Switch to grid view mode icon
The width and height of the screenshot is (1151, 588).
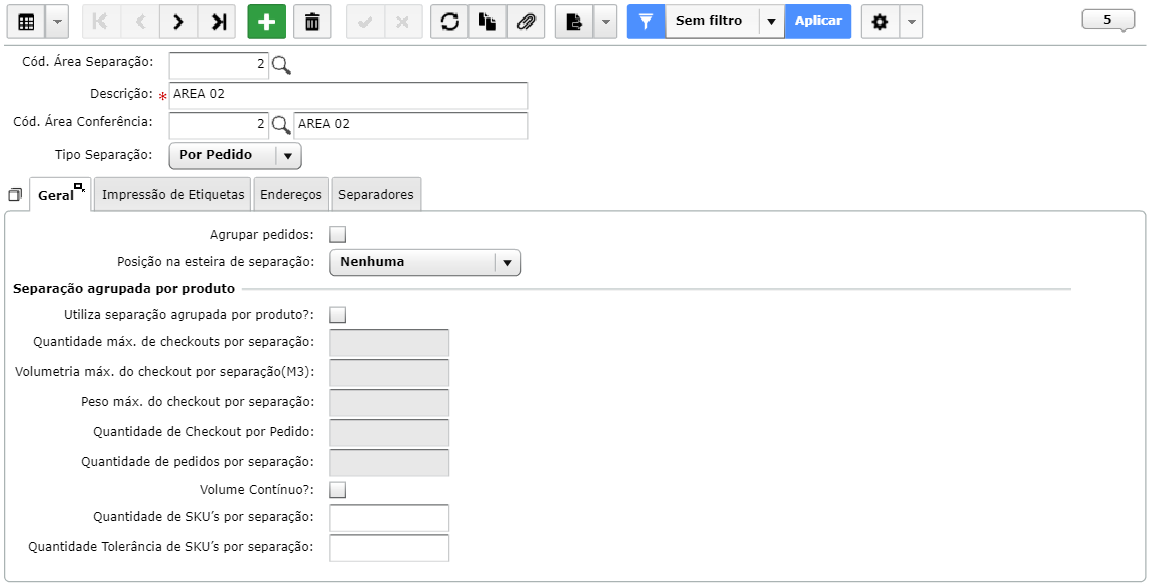pos(26,22)
